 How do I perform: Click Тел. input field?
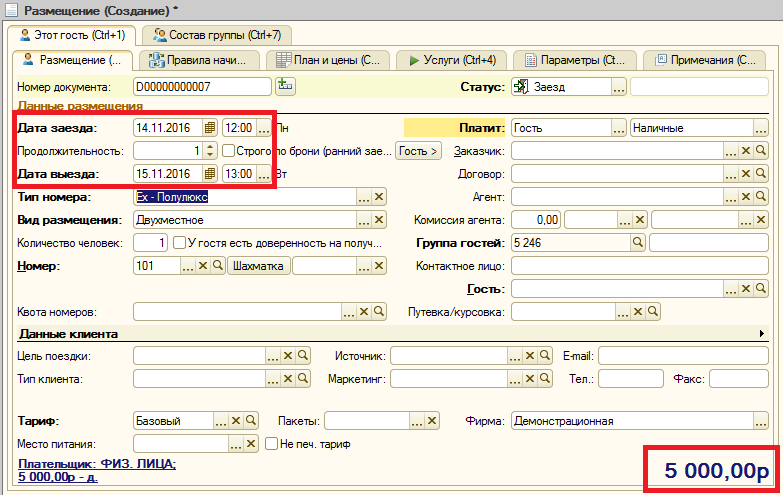[x=631, y=379]
